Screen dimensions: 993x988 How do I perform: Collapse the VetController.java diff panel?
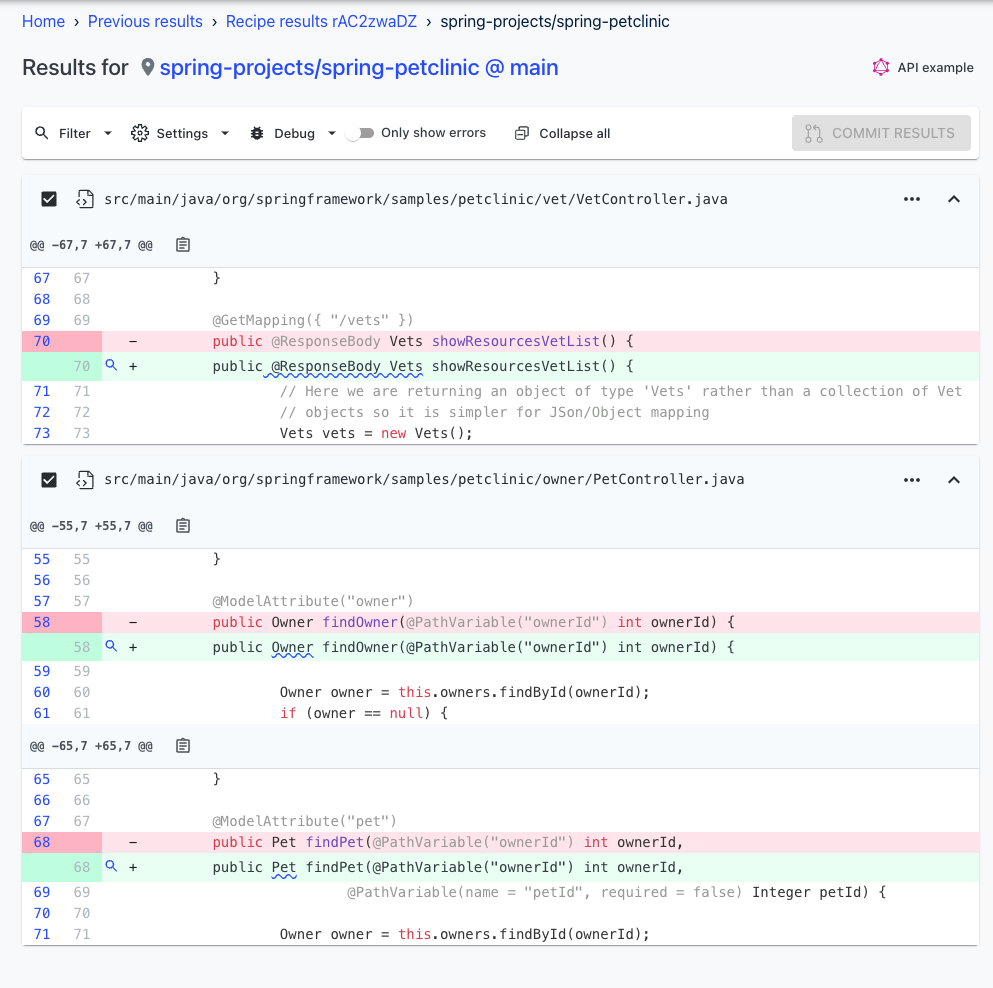953,199
